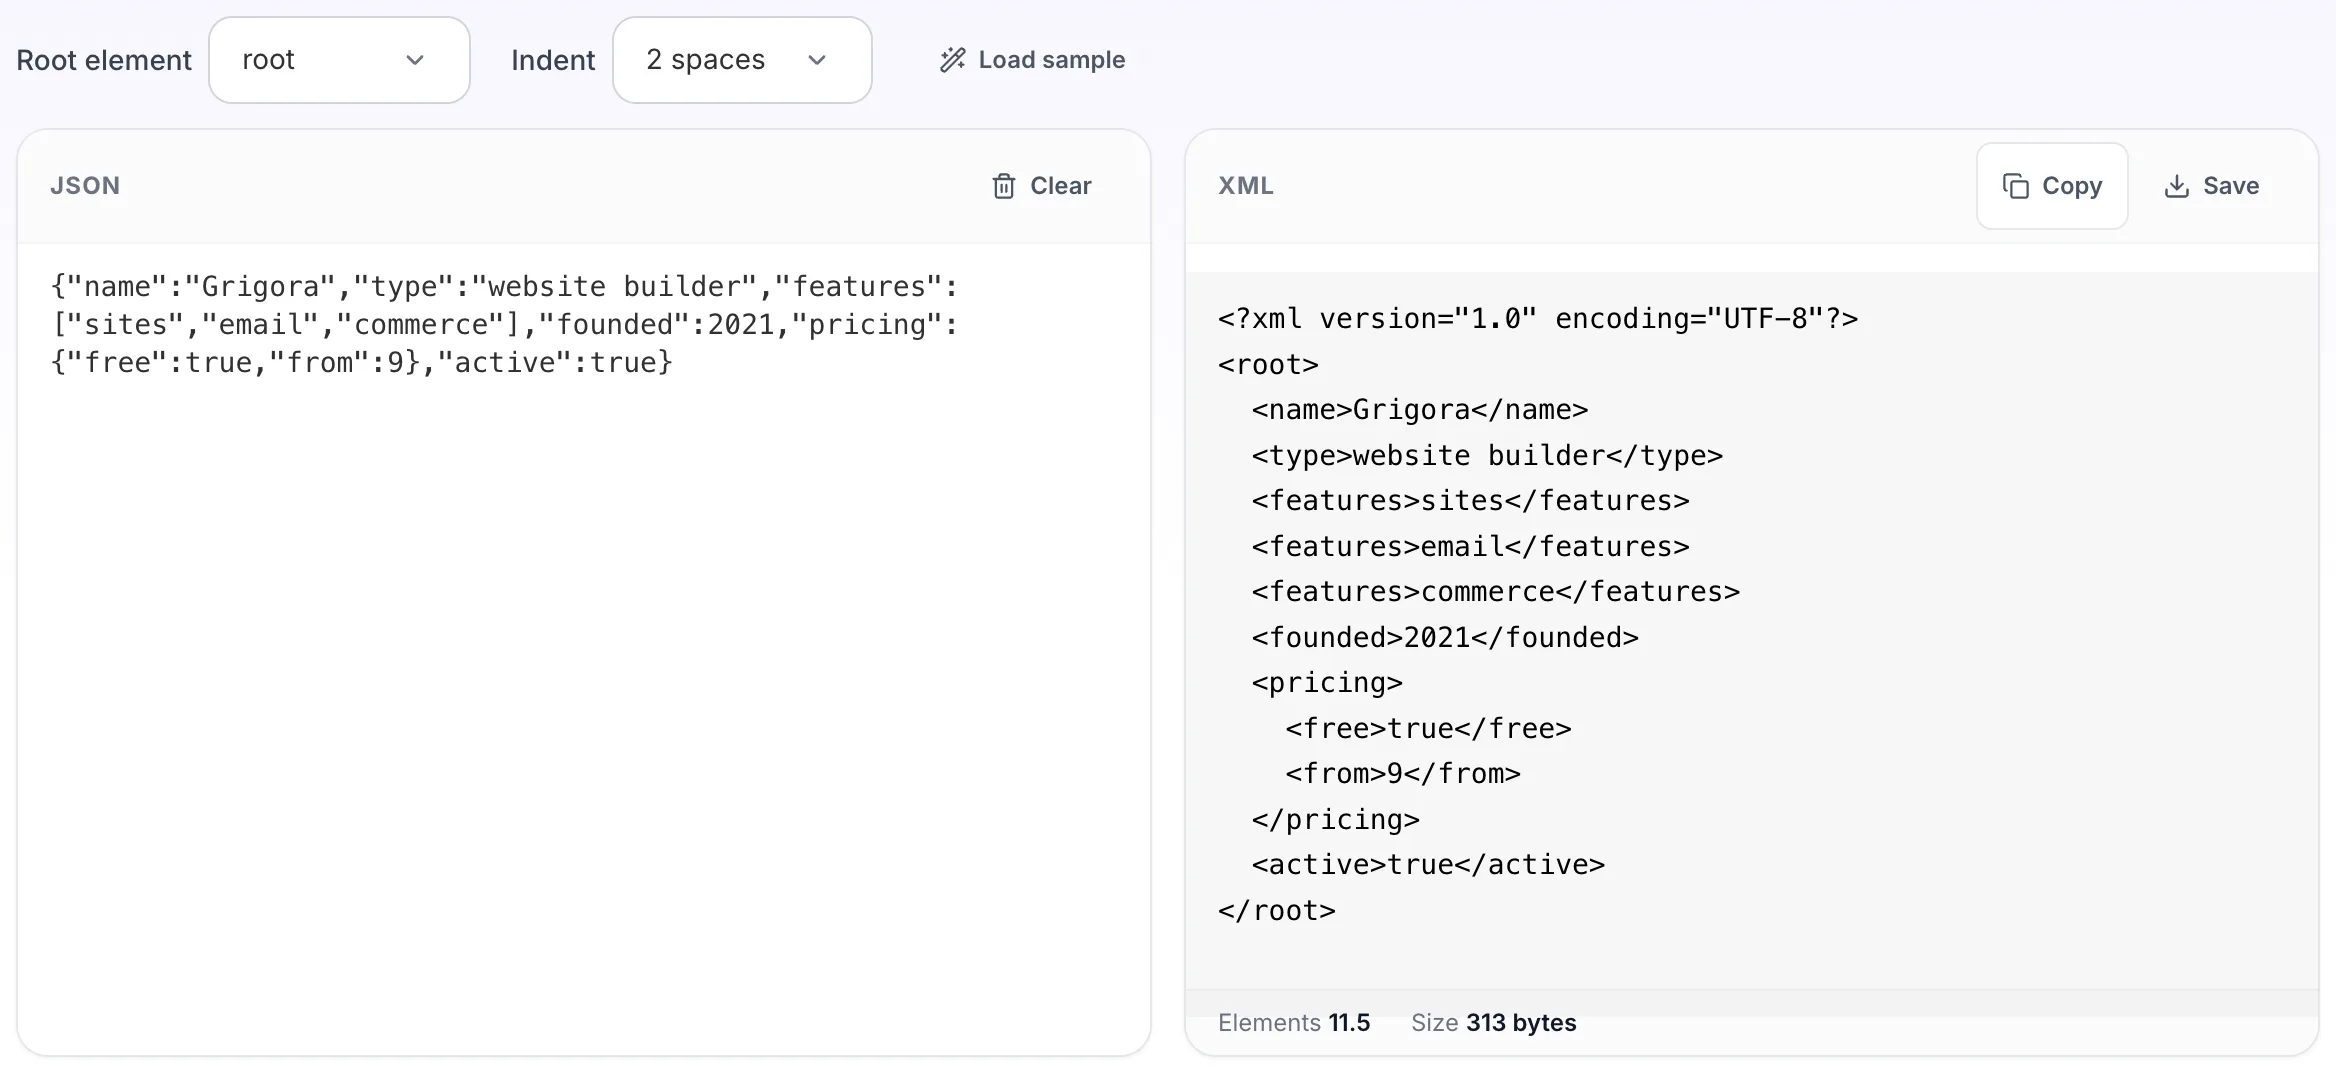
Task: Open the Root element dropdown
Action: coord(339,60)
